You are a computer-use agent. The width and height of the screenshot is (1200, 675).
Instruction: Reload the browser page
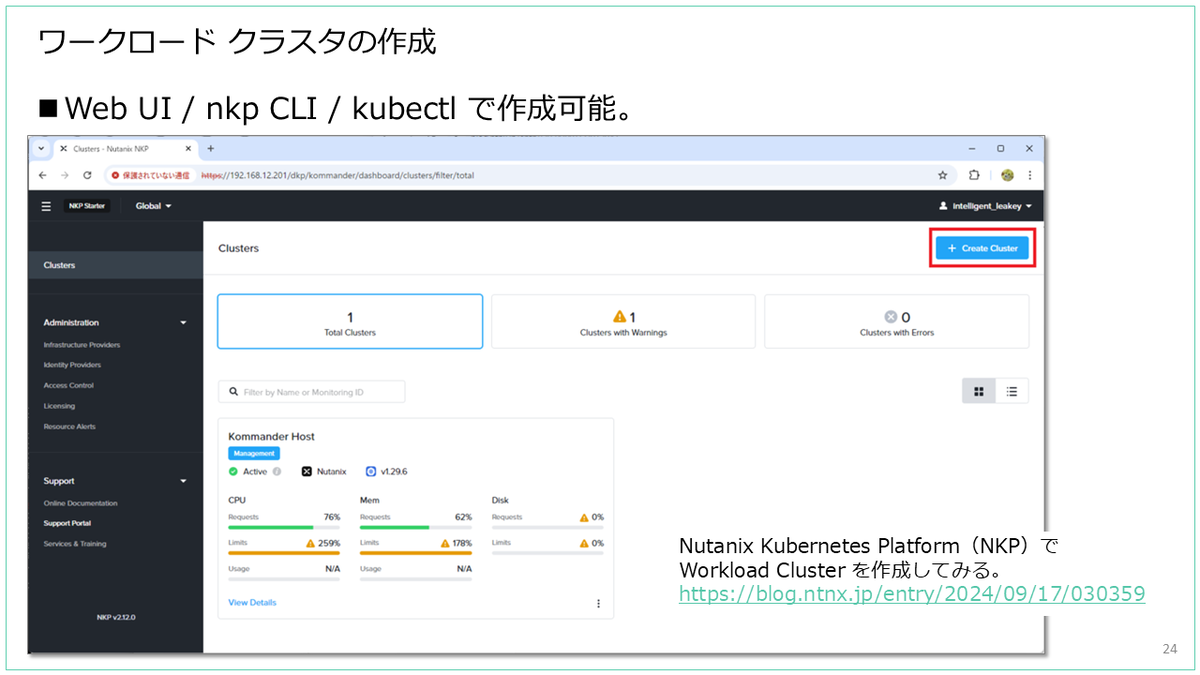pyautogui.click(x=87, y=175)
